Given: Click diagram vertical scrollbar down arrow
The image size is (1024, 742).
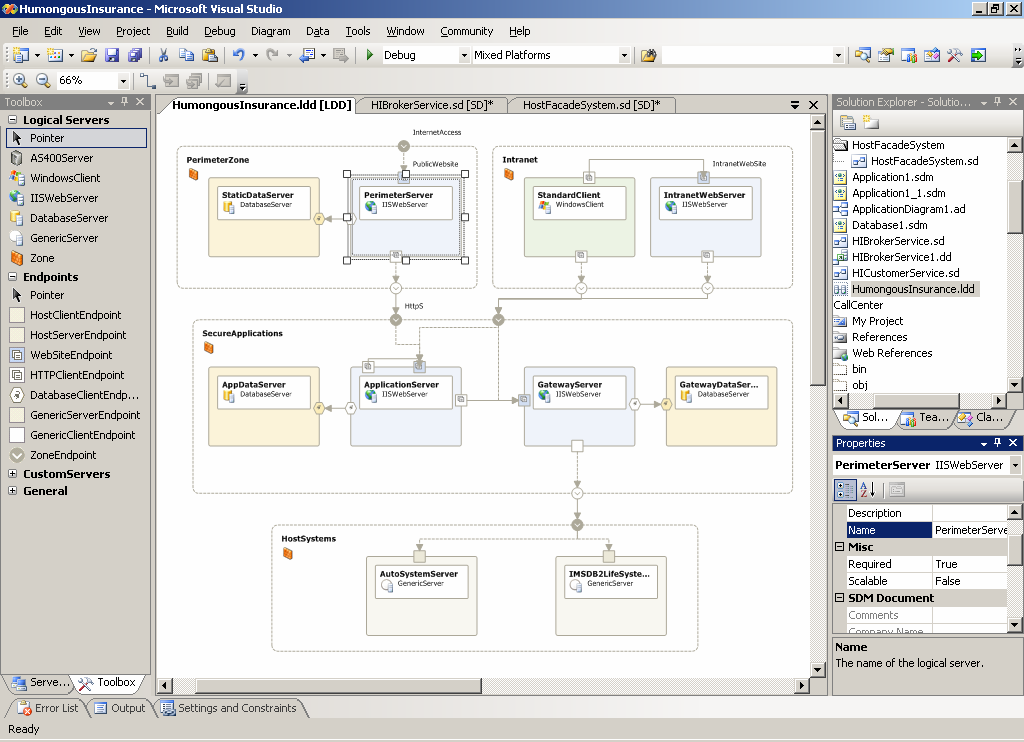Looking at the screenshot, I should [x=818, y=669].
